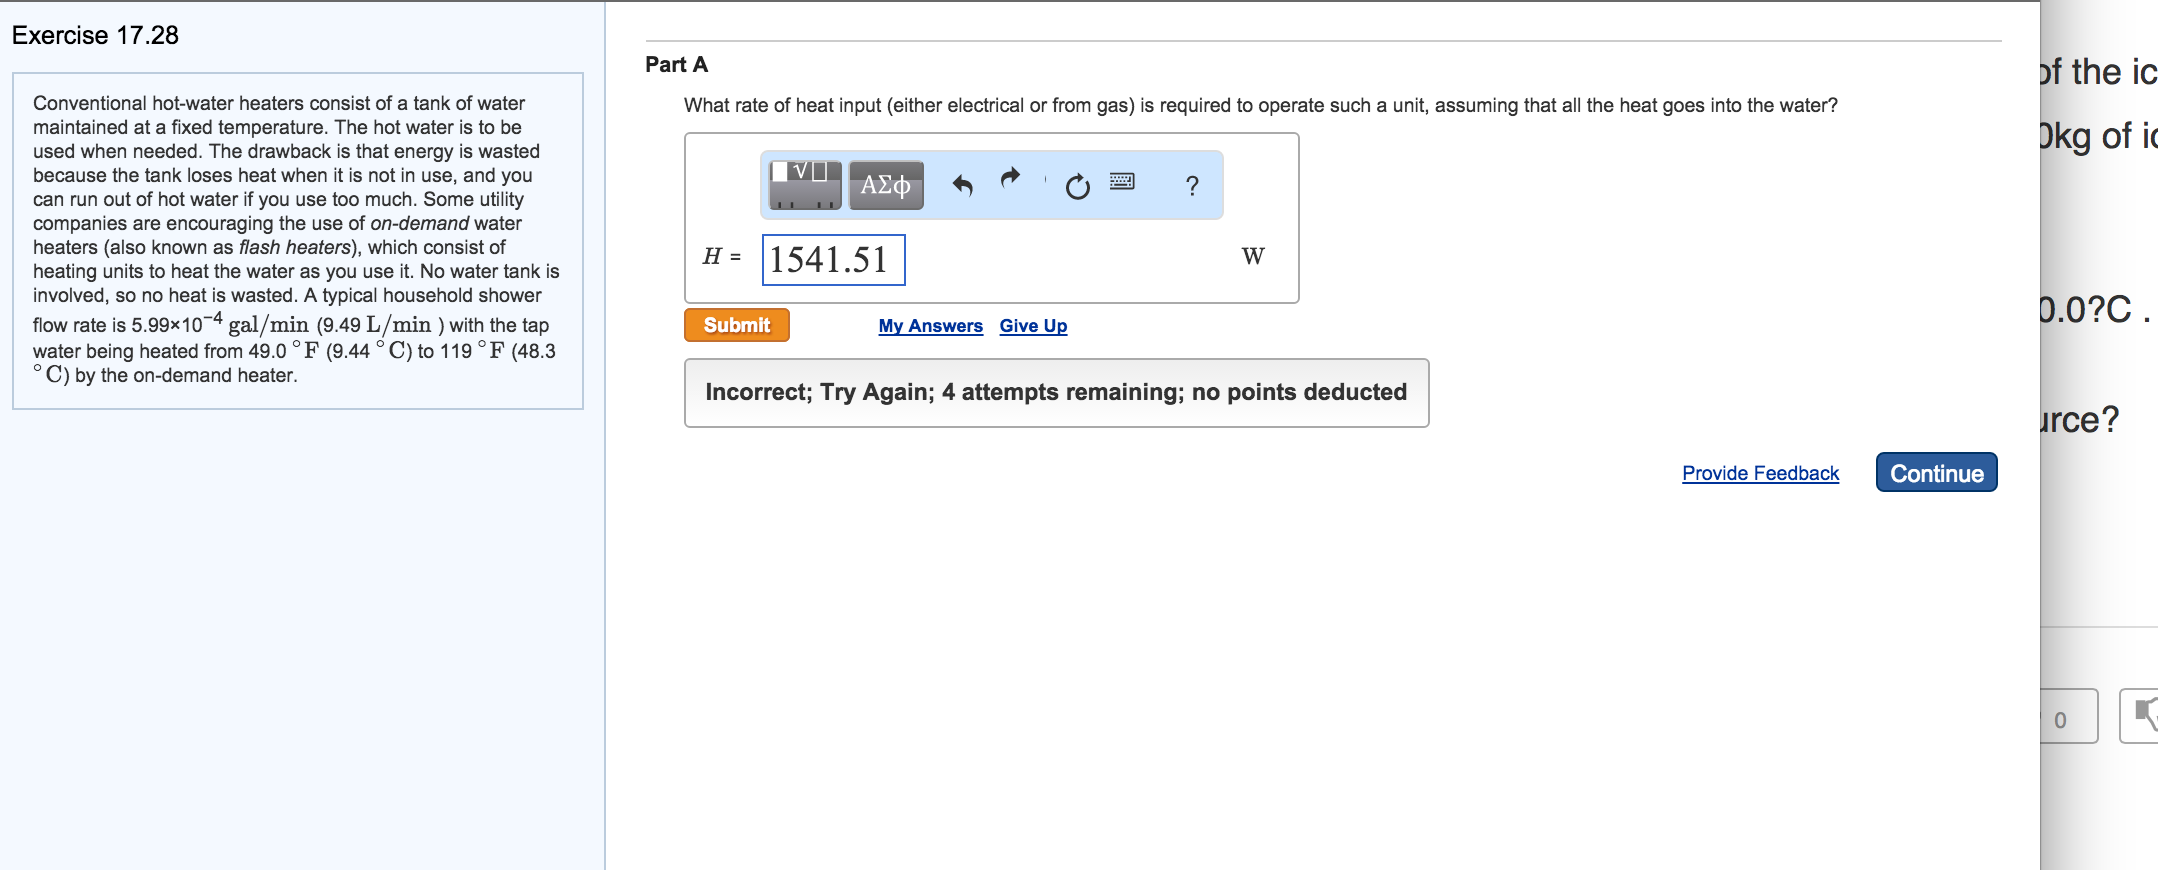Open the Greek symbols palette
Image resolution: width=2158 pixels, height=870 pixels.
886,185
